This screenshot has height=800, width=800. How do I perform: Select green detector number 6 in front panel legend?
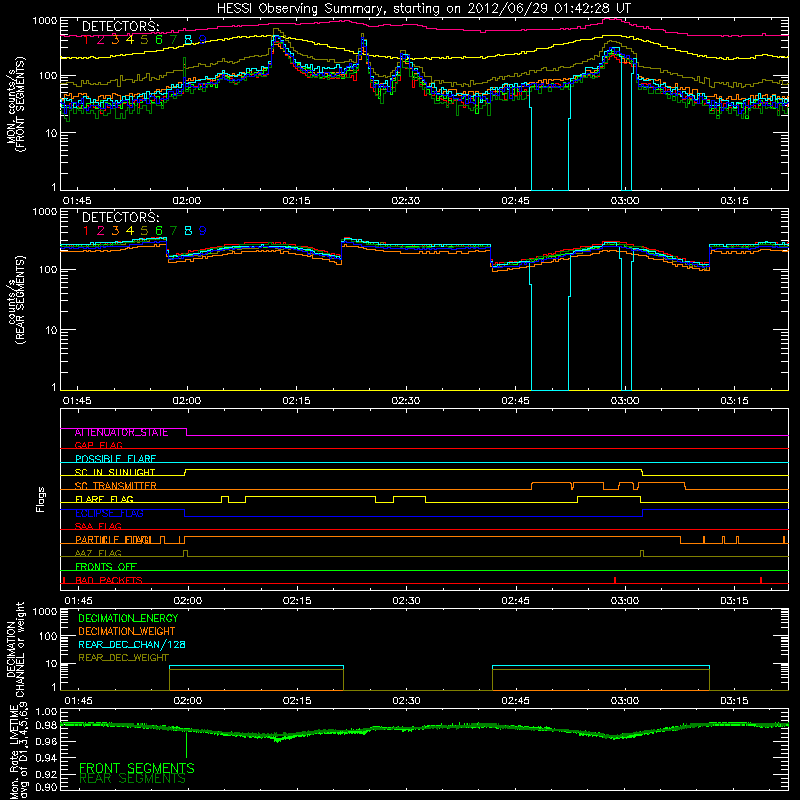(159, 39)
